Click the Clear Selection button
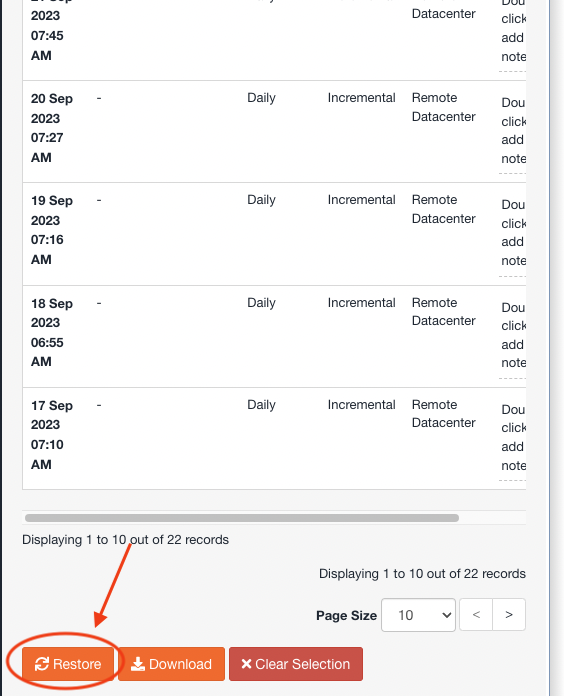 (x=296, y=664)
